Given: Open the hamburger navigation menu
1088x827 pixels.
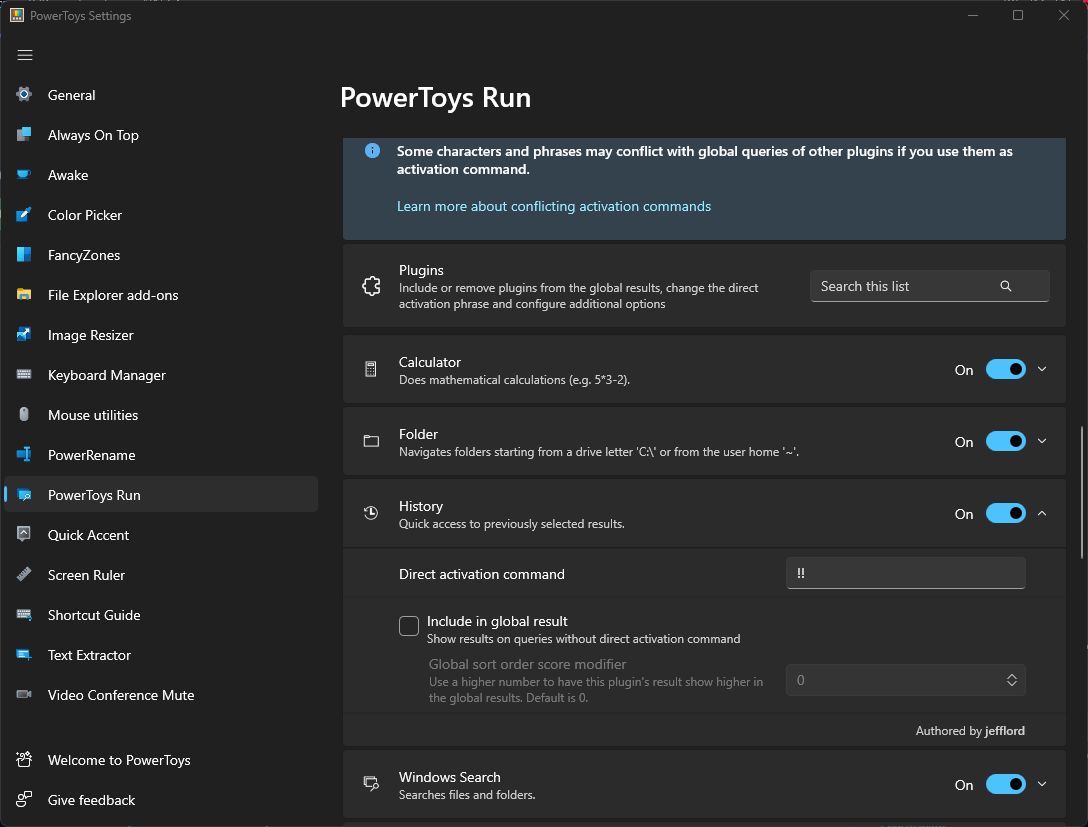Looking at the screenshot, I should click(x=25, y=55).
